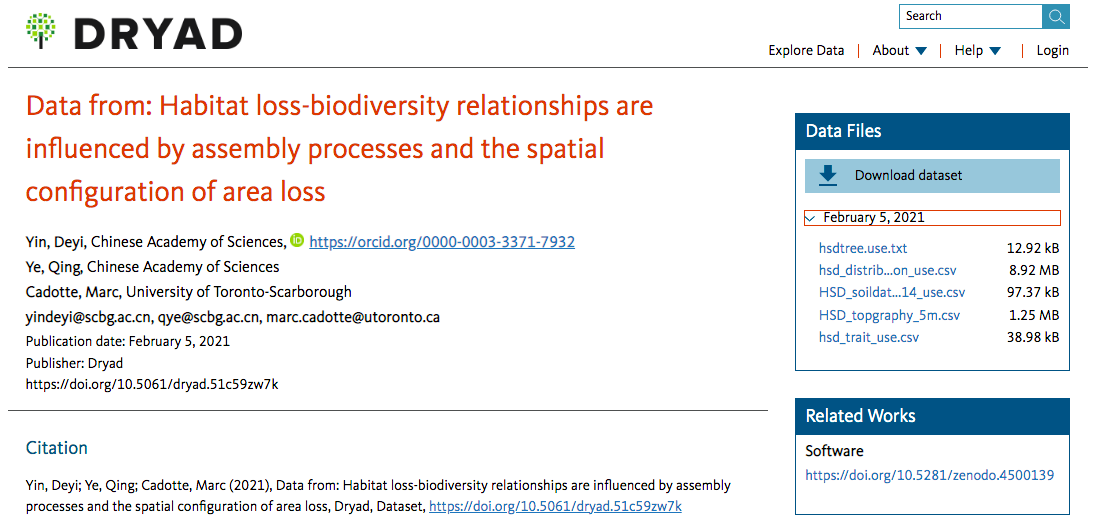Click the download arrow icon
Image resolution: width=1096 pixels, height=530 pixels.
828,175
